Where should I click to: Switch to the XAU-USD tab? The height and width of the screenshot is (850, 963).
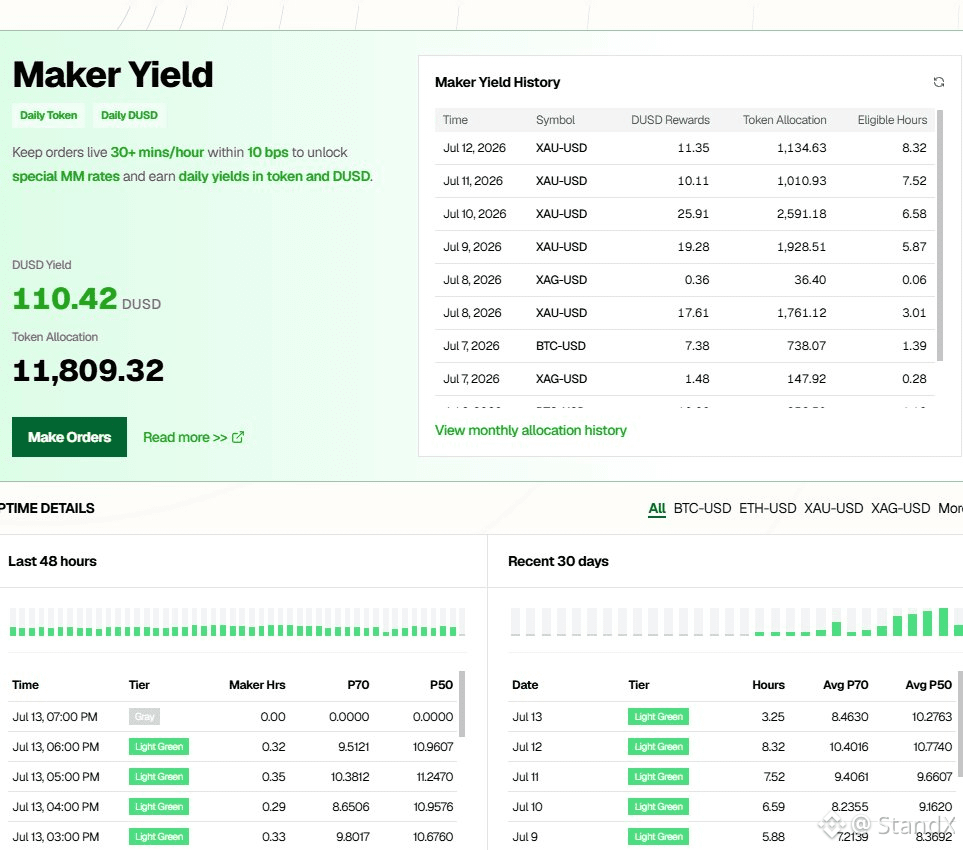pyautogui.click(x=833, y=509)
